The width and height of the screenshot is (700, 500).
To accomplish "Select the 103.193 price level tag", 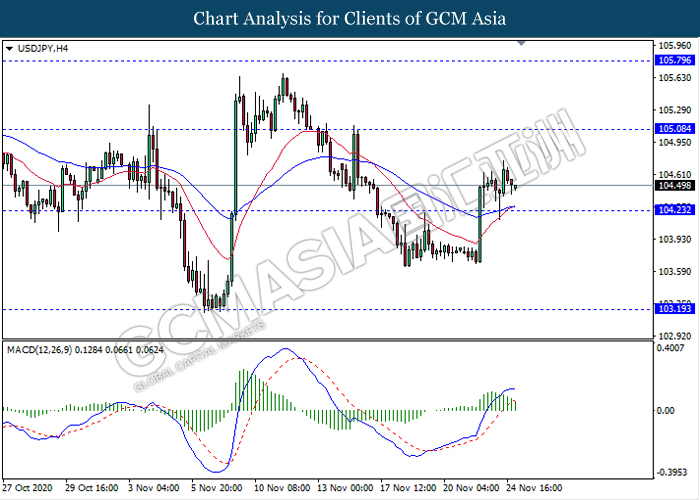I will pyautogui.click(x=671, y=310).
